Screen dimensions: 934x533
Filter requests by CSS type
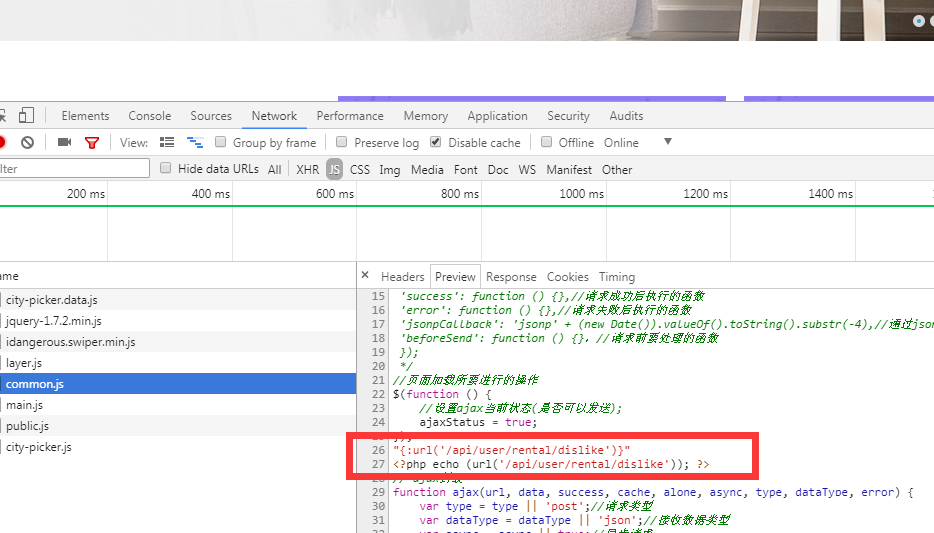(360, 170)
